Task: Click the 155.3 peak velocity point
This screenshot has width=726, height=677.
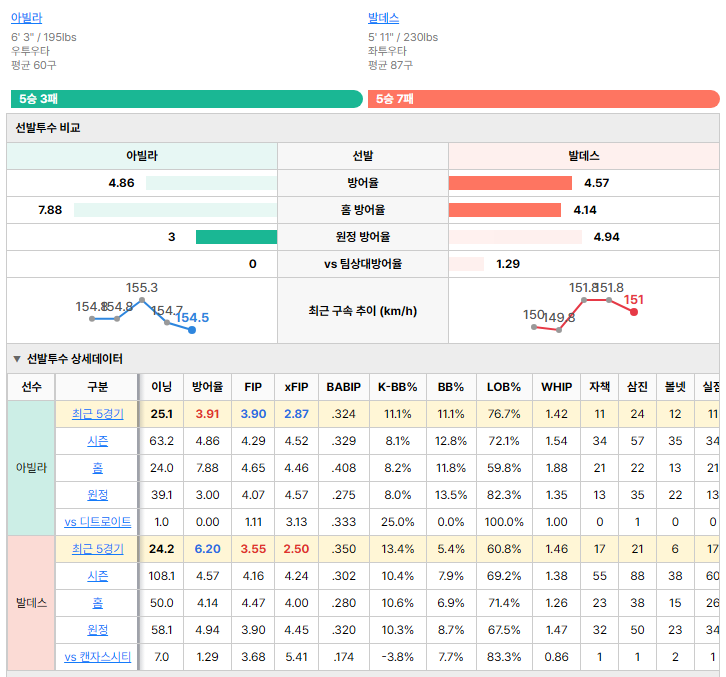Action: point(142,300)
